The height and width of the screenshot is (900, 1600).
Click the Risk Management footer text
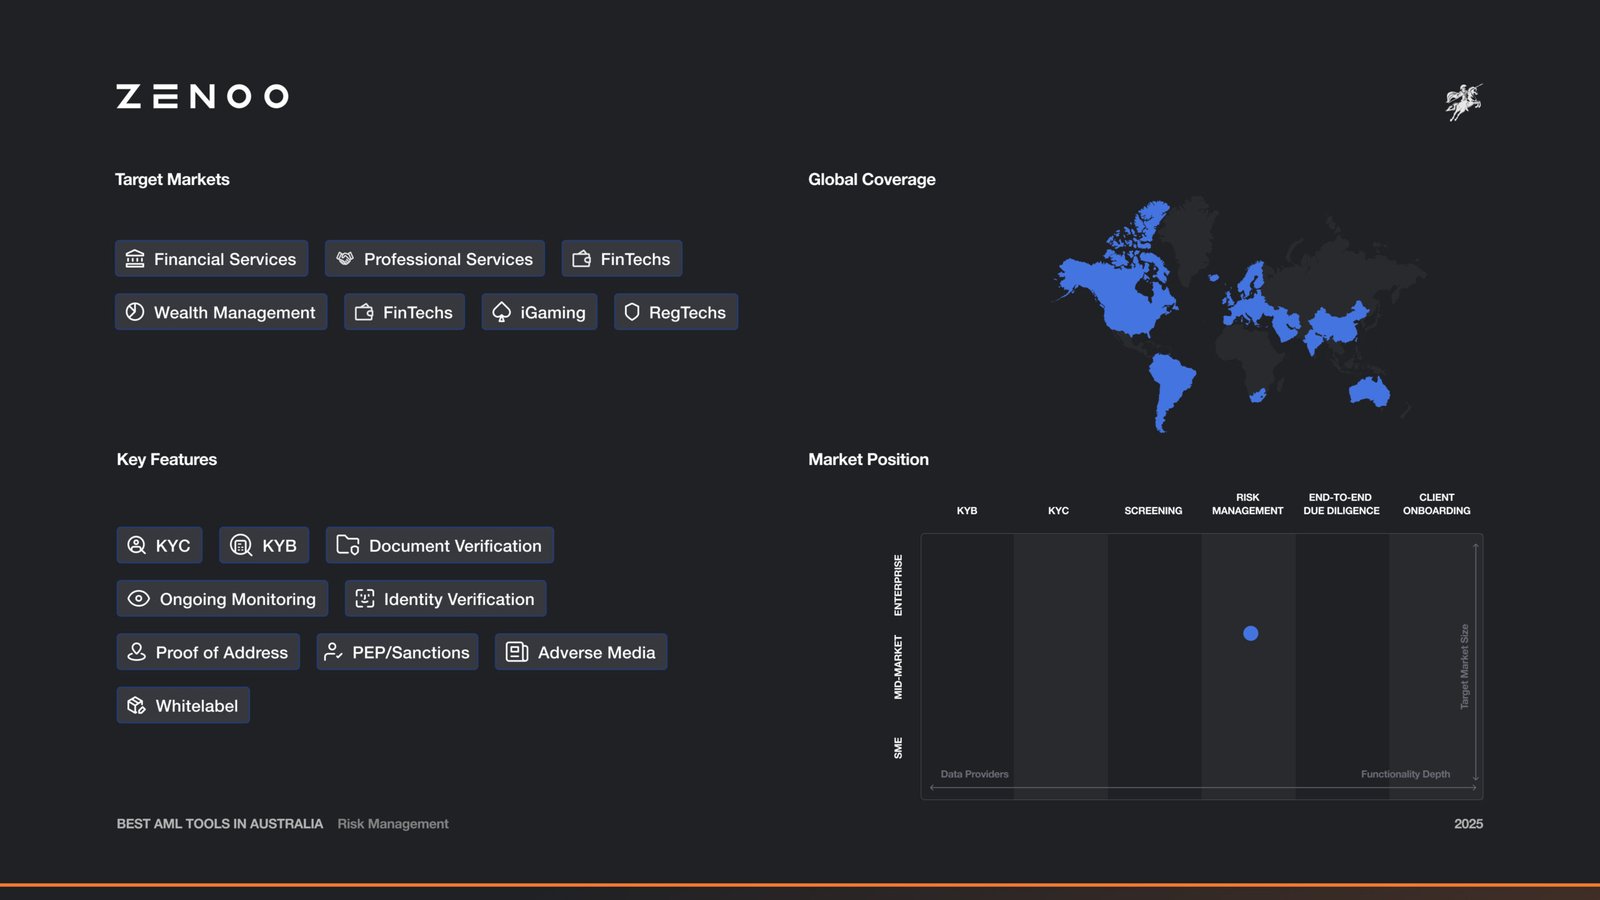point(393,824)
